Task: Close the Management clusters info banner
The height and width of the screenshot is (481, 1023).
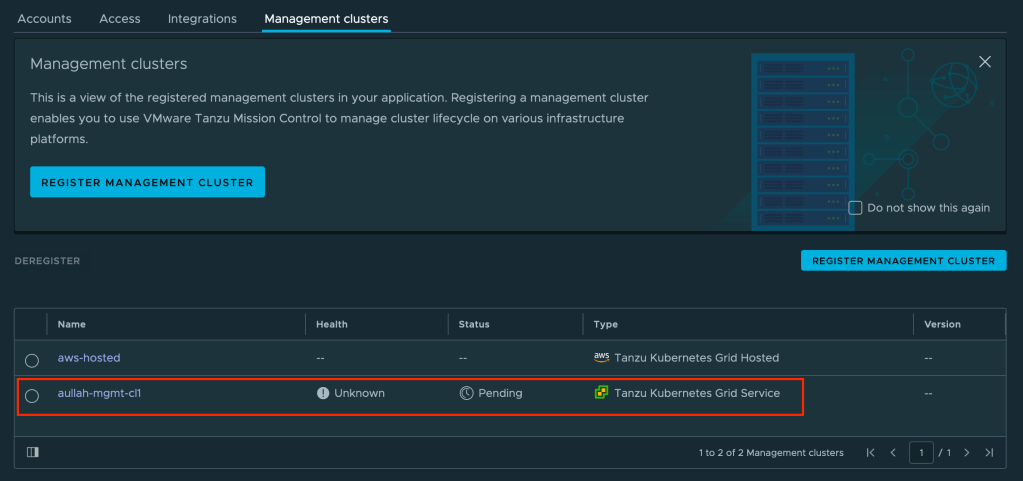Action: pyautogui.click(x=984, y=62)
